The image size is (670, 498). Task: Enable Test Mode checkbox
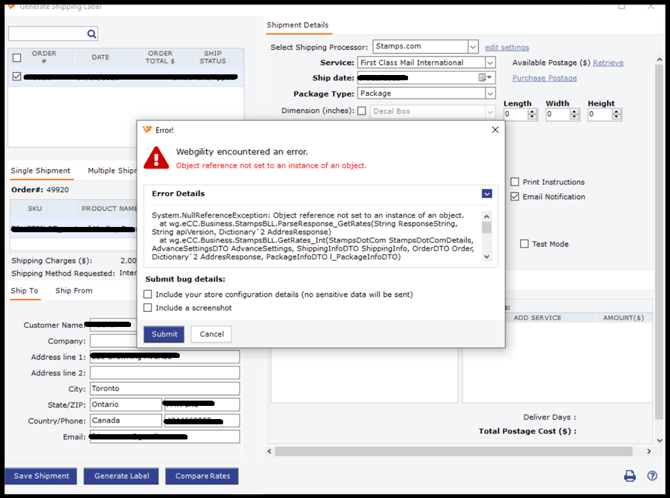[x=524, y=244]
